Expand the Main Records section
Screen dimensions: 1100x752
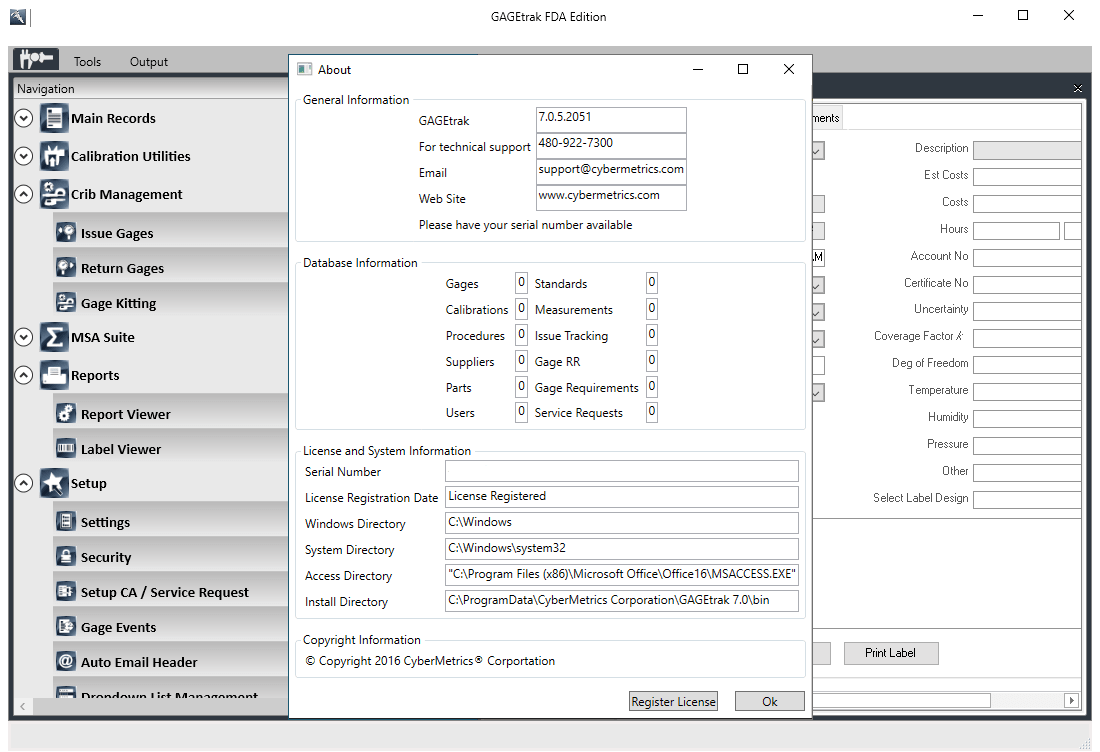24,119
